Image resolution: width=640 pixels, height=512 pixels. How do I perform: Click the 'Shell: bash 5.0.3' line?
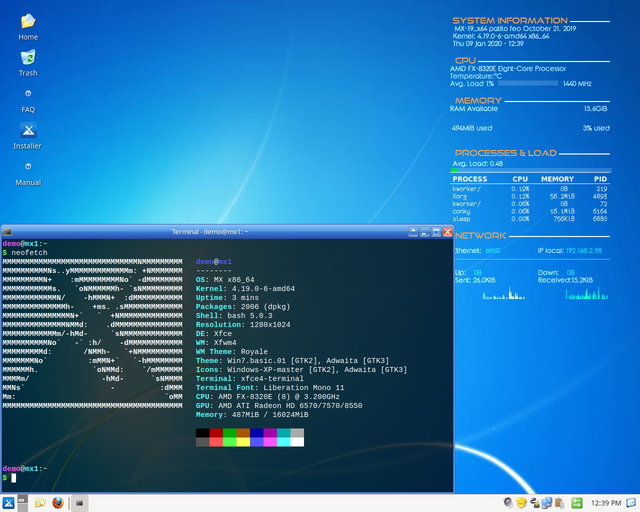click(x=234, y=316)
